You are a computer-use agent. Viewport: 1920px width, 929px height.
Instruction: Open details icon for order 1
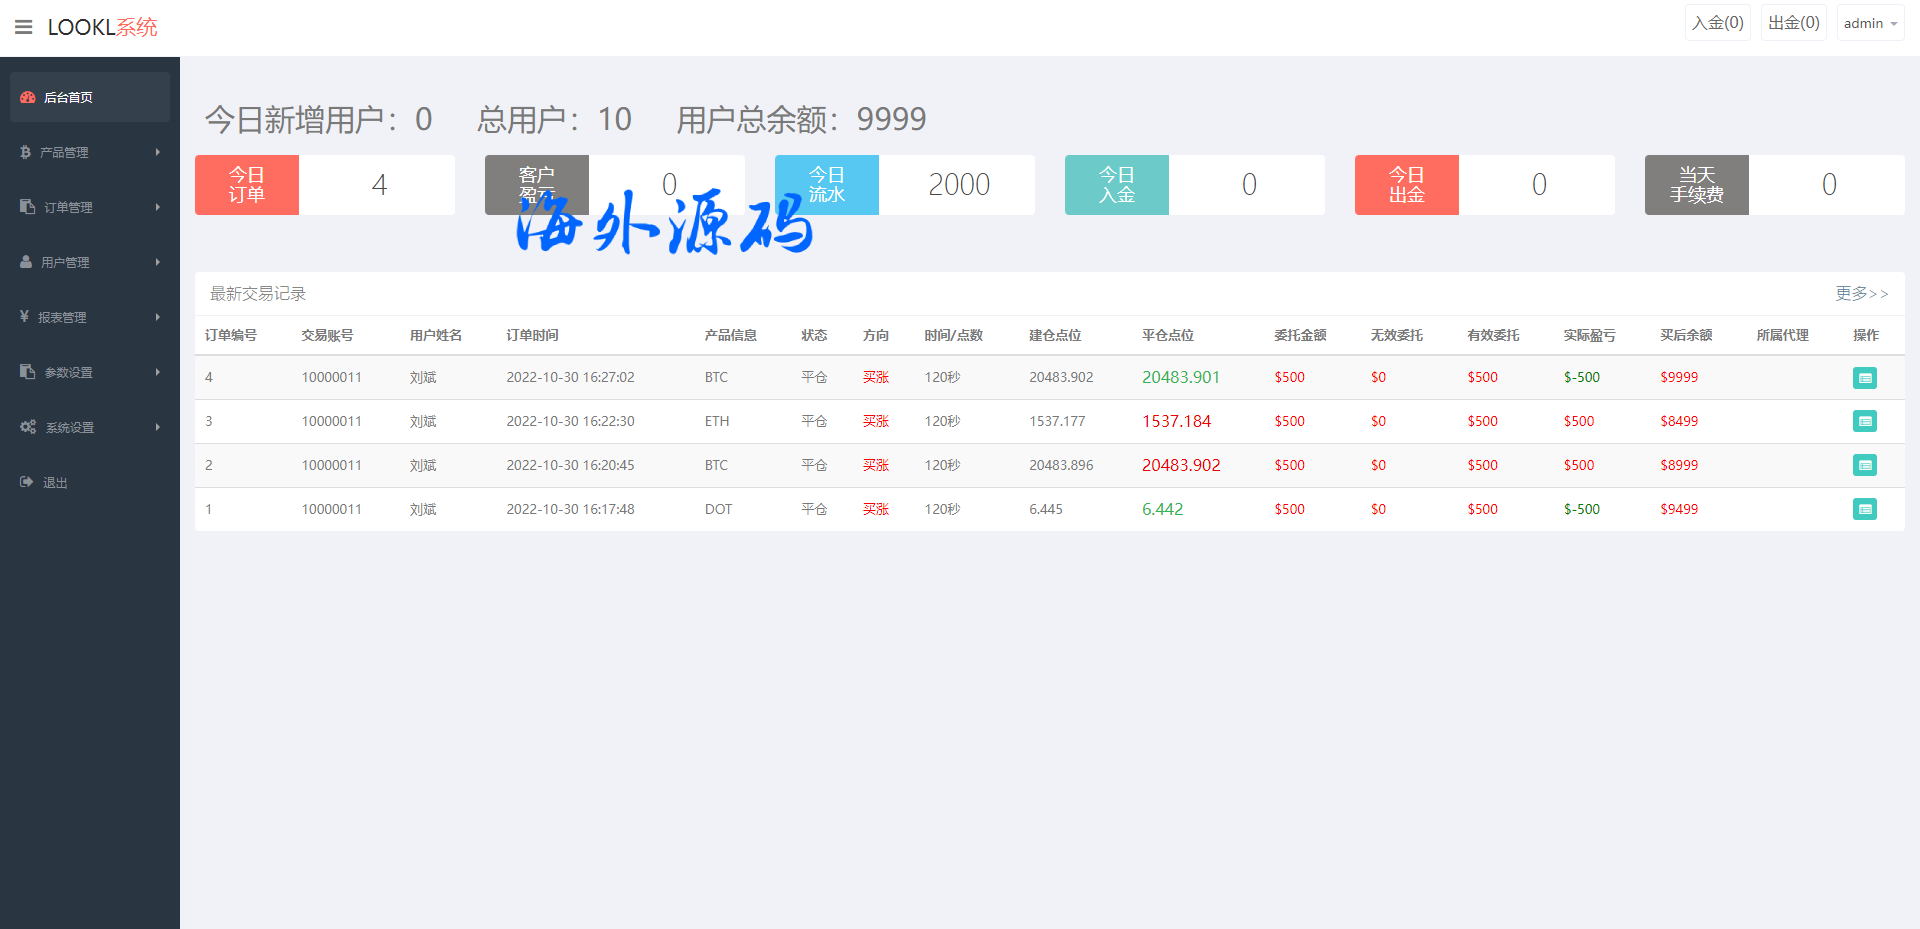coord(1864,509)
